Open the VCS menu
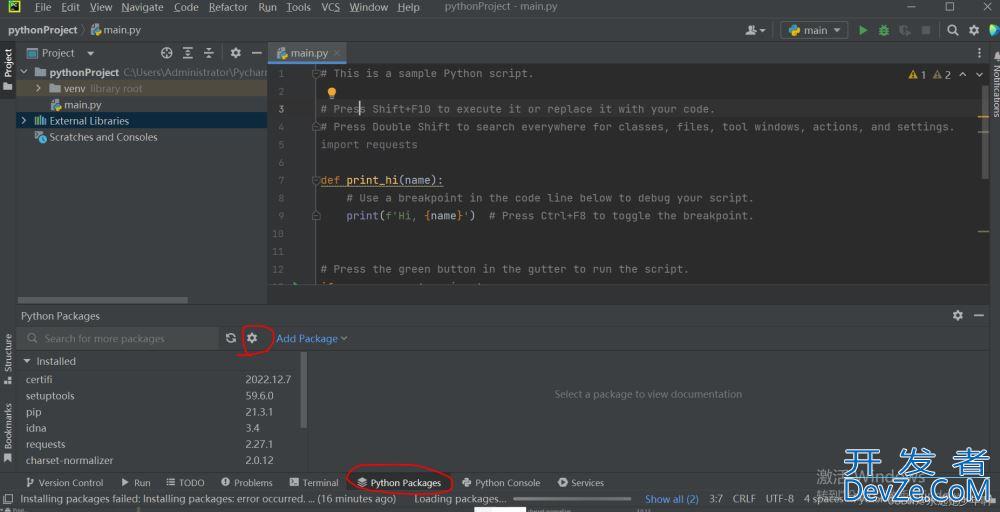 [x=330, y=7]
